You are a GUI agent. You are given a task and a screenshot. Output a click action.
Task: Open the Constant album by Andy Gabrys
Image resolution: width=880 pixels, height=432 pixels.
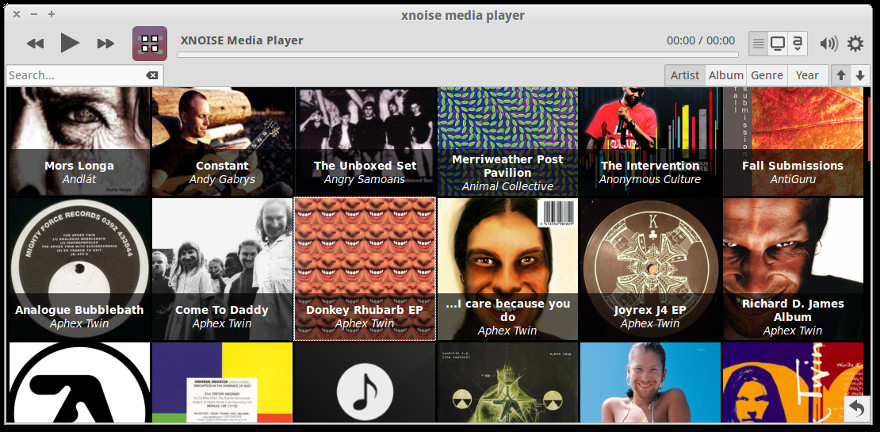pyautogui.click(x=222, y=141)
